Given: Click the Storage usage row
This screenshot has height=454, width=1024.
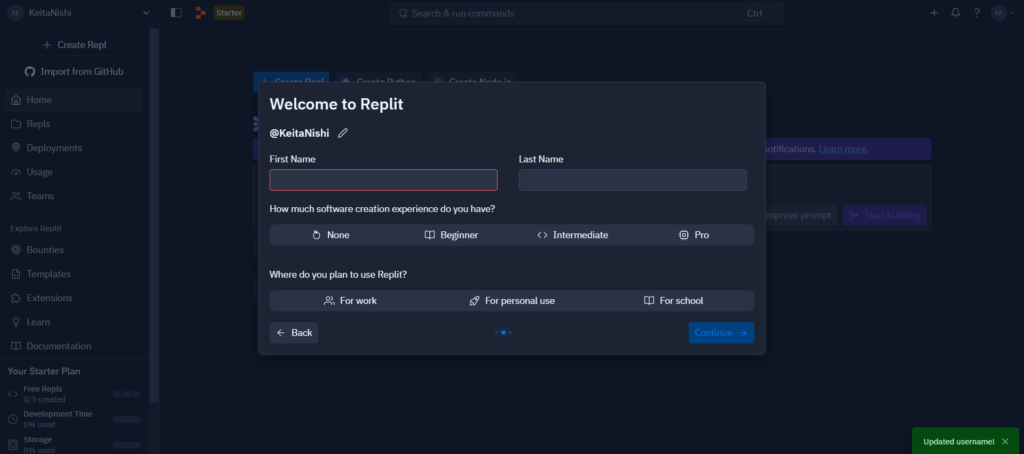Looking at the screenshot, I should tap(74, 444).
